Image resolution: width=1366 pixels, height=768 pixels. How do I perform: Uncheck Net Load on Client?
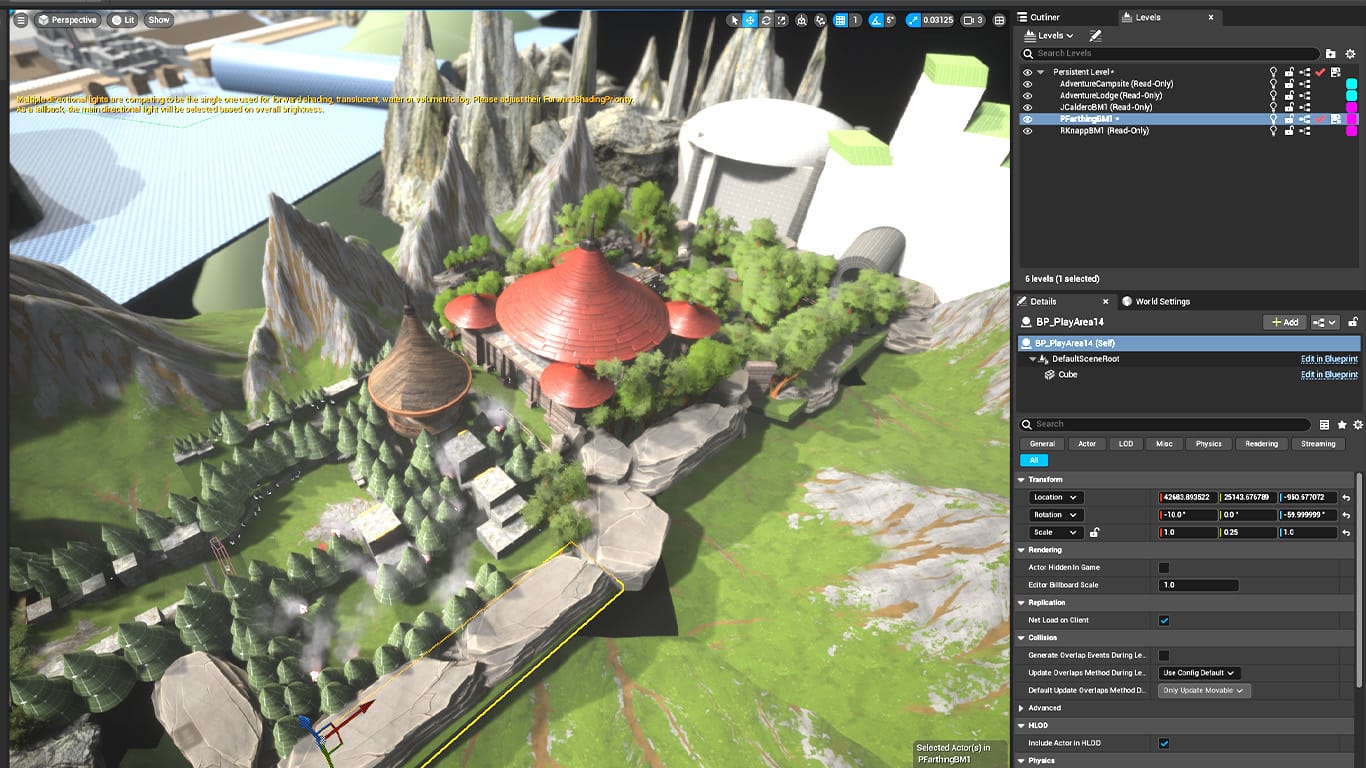click(x=1164, y=620)
